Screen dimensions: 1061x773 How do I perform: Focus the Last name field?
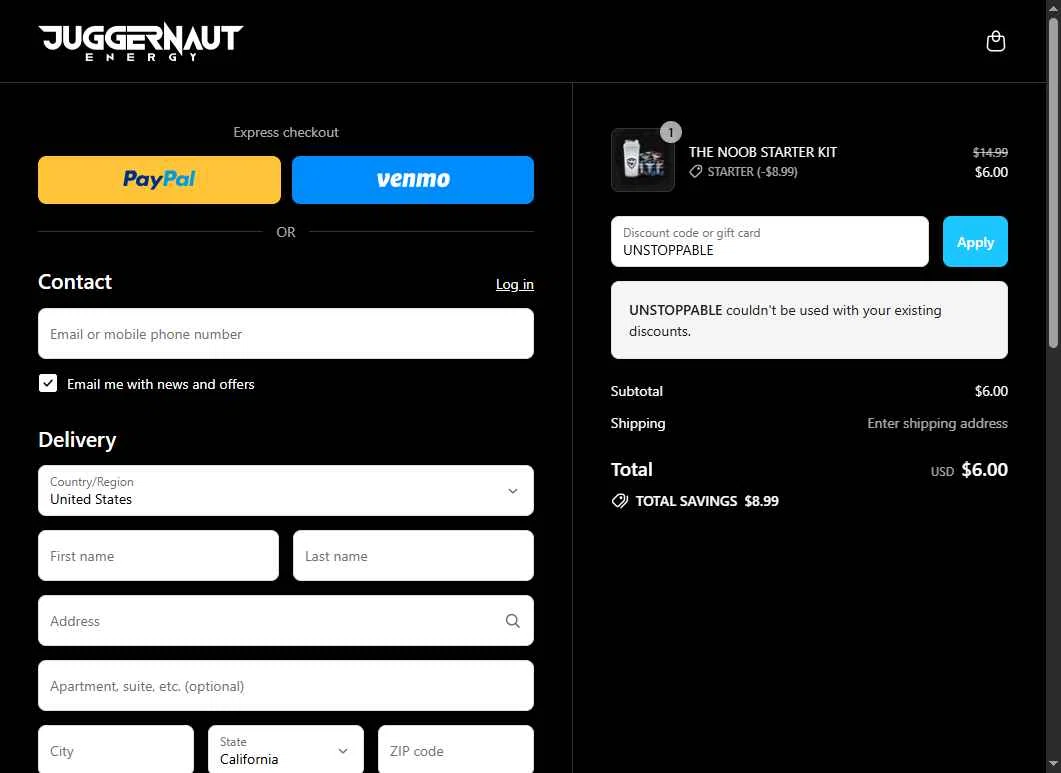(x=413, y=556)
